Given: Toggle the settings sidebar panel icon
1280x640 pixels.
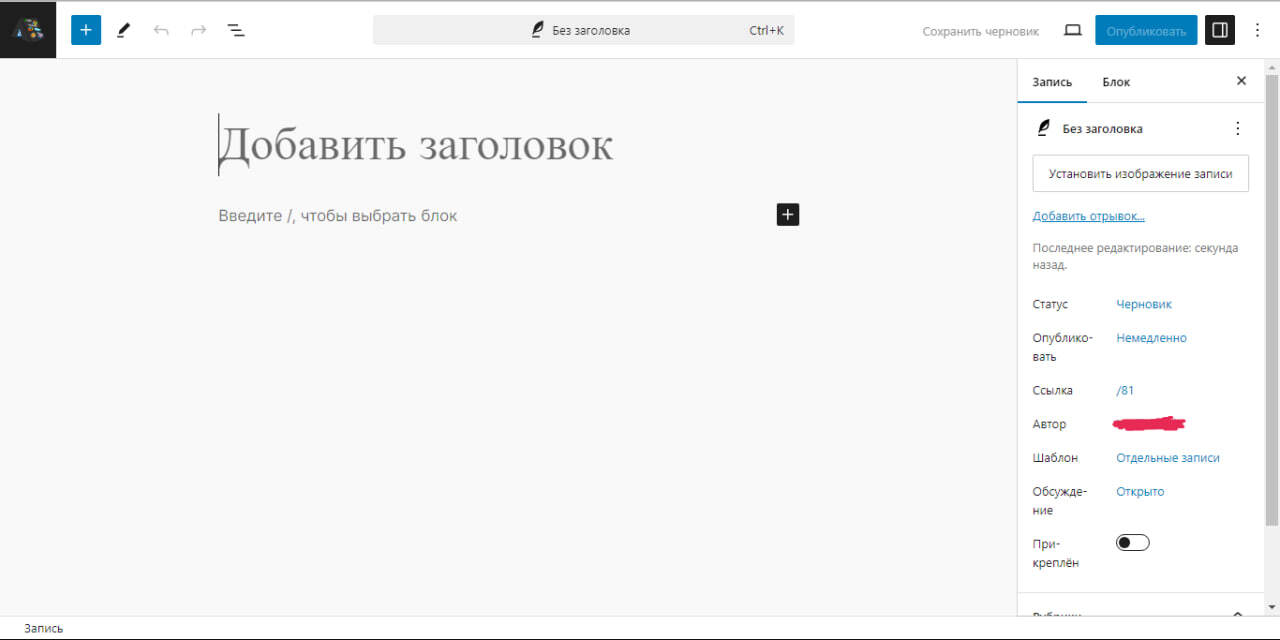Looking at the screenshot, I should (x=1219, y=30).
